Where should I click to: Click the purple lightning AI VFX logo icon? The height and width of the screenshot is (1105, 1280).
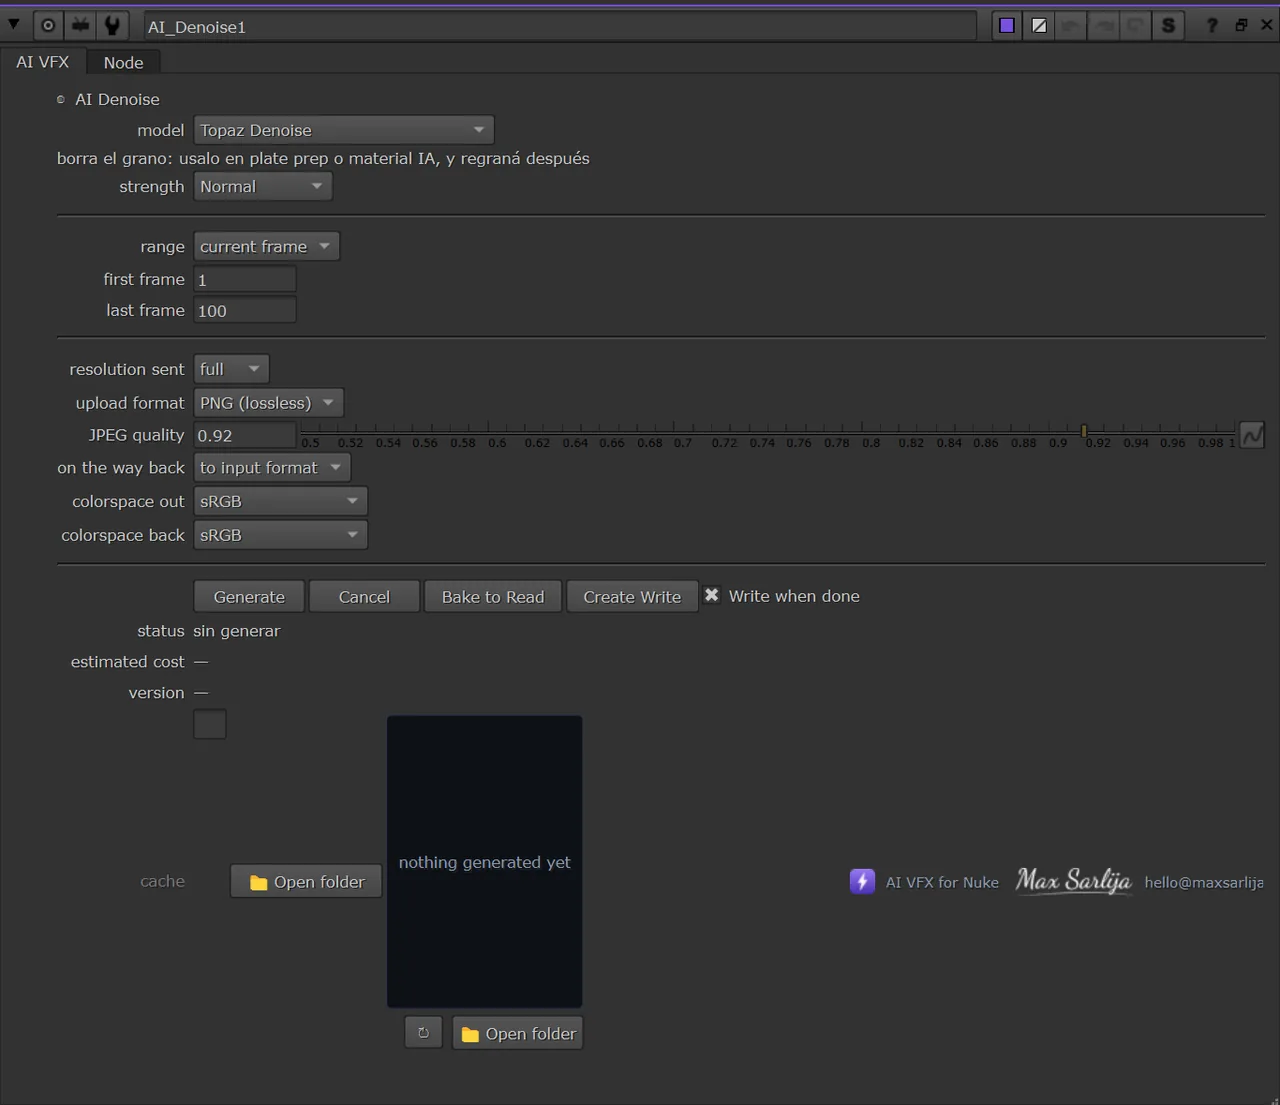(862, 882)
